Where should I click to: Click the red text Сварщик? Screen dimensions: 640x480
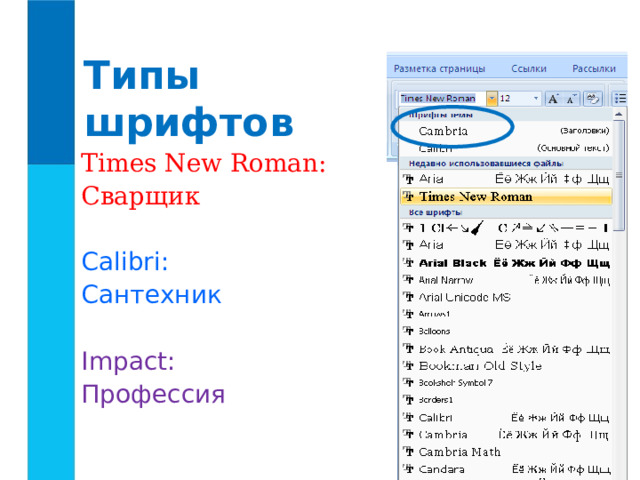[x=140, y=196]
